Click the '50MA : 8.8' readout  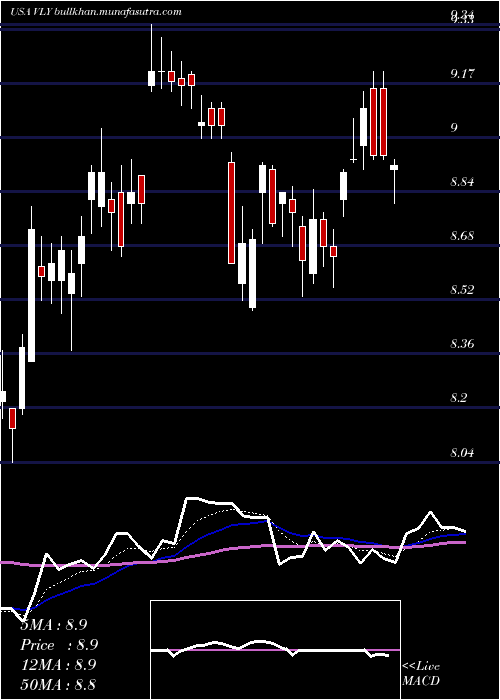pyautogui.click(x=58, y=684)
